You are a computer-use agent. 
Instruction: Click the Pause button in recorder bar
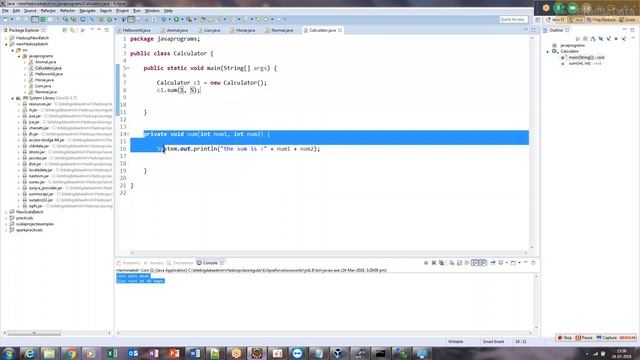(584, 338)
